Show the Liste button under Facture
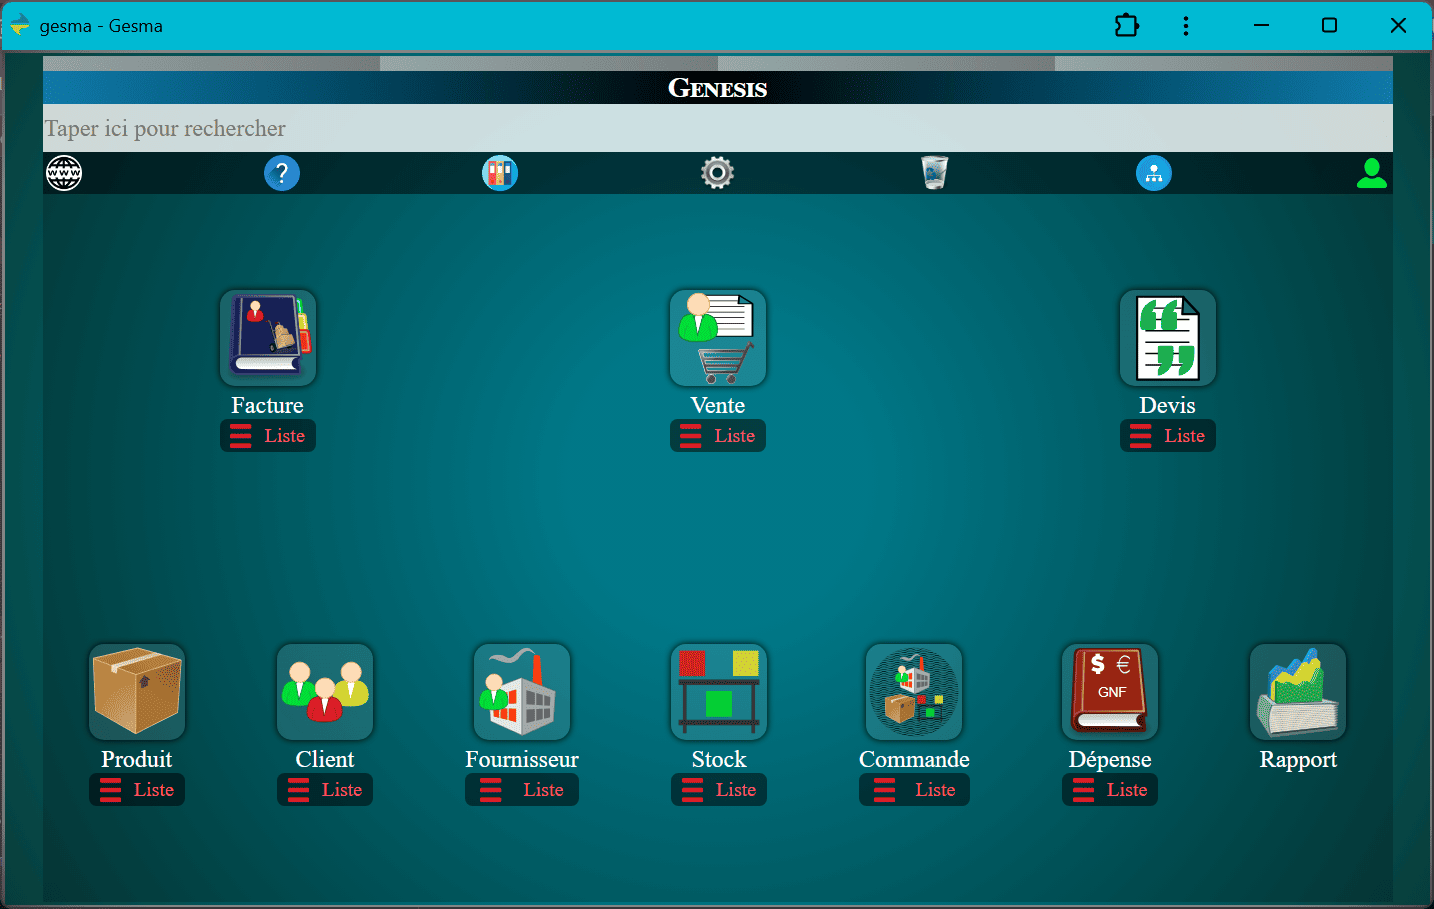 pyautogui.click(x=268, y=436)
